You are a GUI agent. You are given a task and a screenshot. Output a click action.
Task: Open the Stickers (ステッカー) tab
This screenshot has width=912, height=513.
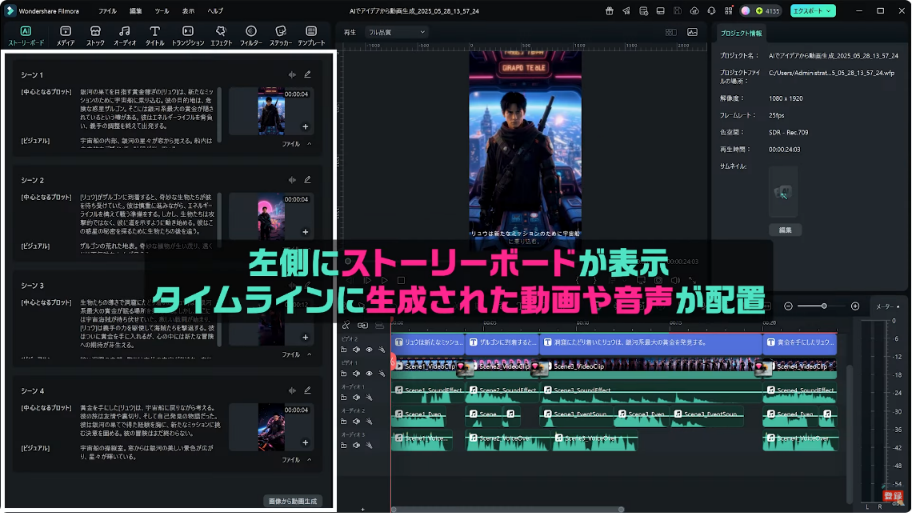pyautogui.click(x=280, y=35)
